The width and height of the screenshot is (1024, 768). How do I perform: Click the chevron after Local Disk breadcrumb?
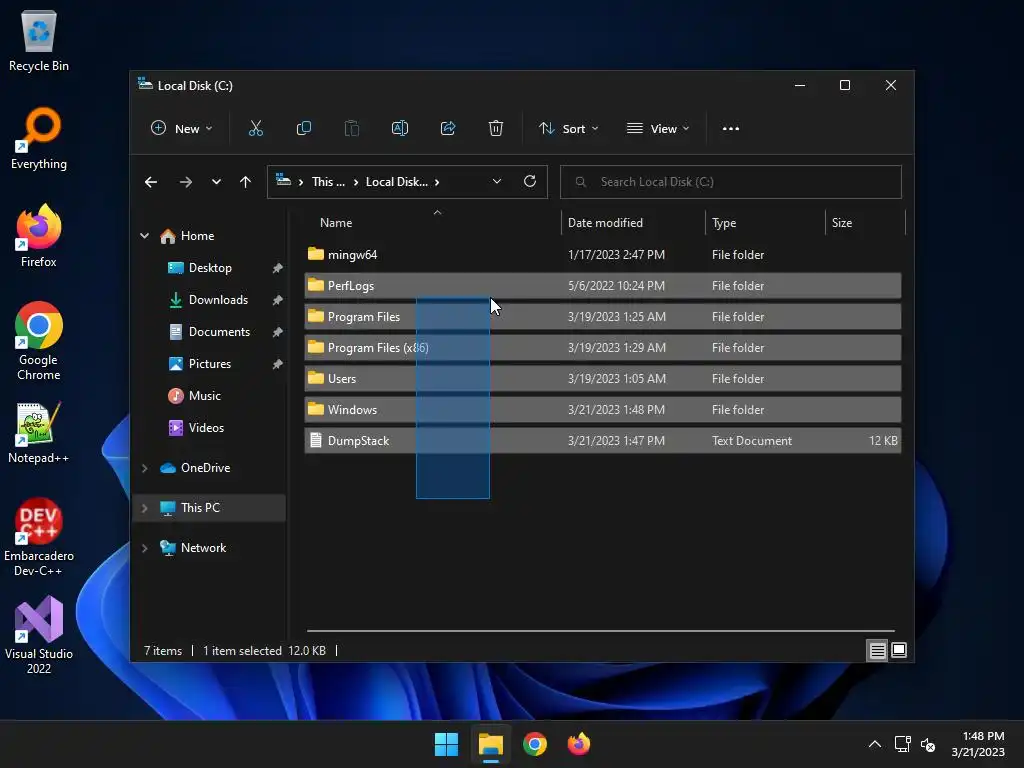coord(437,182)
